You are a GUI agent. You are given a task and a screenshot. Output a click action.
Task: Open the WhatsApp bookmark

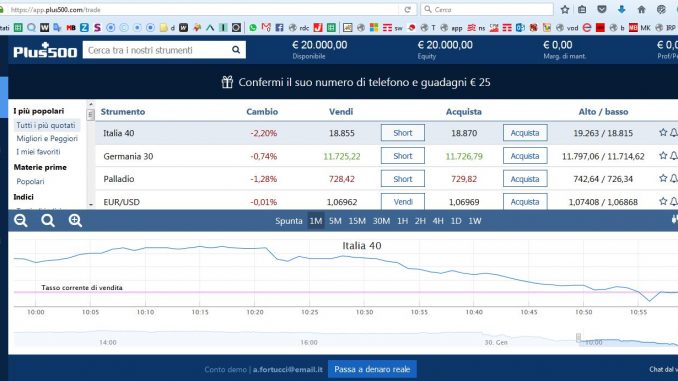(253, 28)
